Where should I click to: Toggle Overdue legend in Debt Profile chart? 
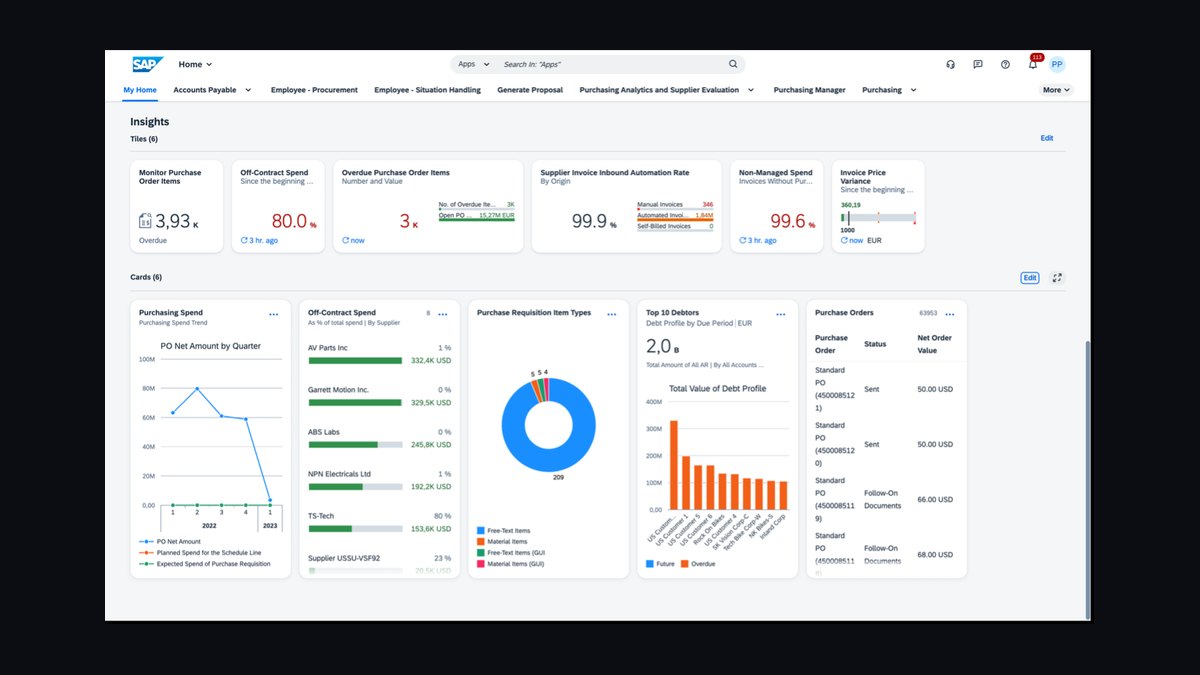[698, 564]
